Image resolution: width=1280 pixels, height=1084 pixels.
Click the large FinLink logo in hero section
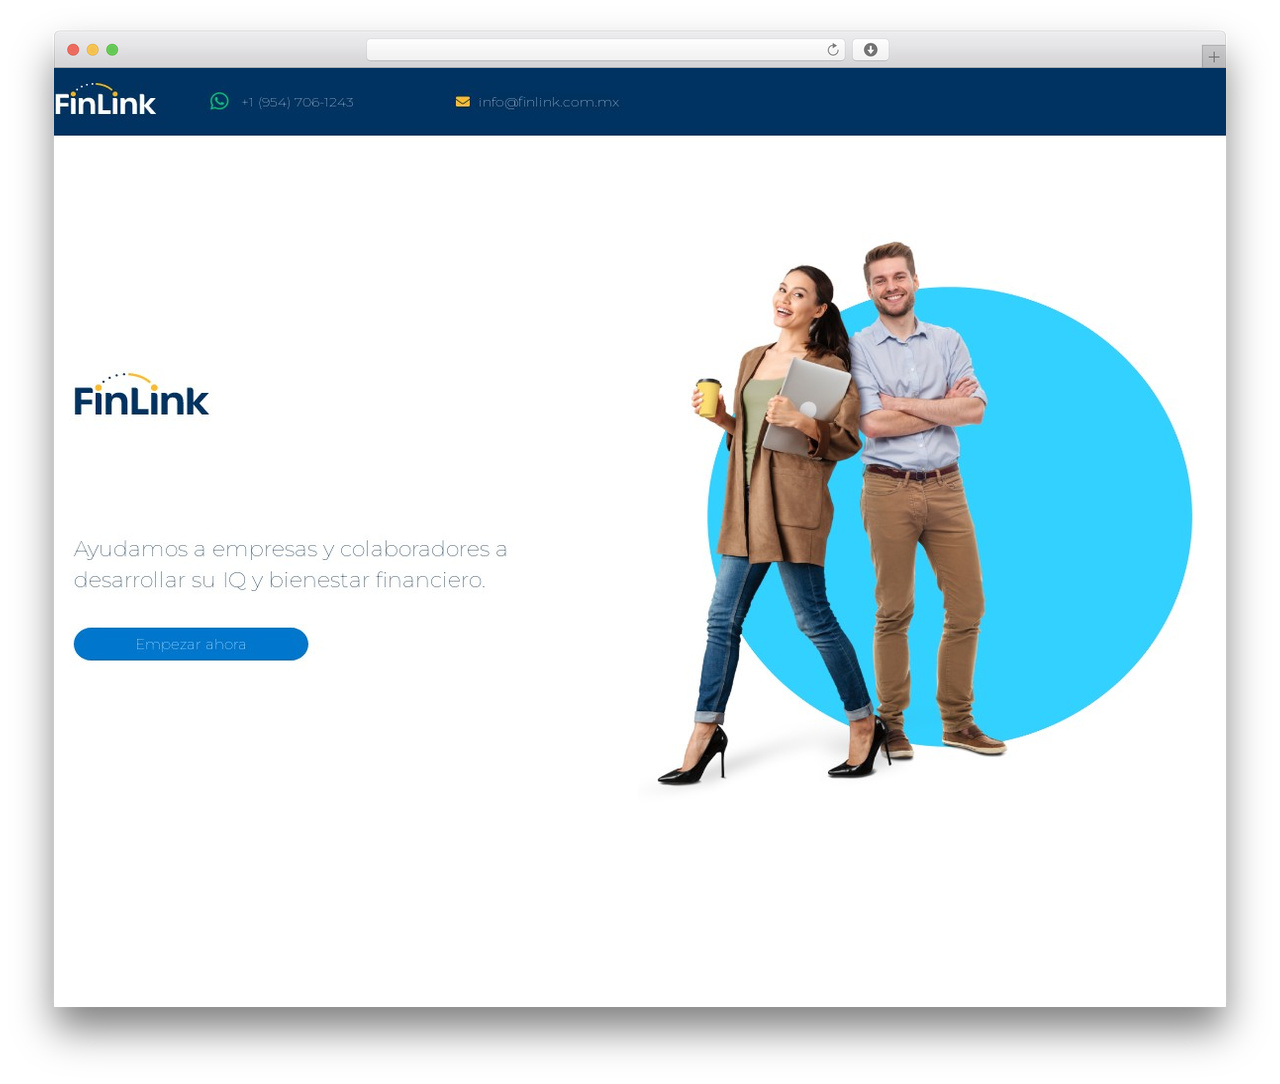(141, 395)
